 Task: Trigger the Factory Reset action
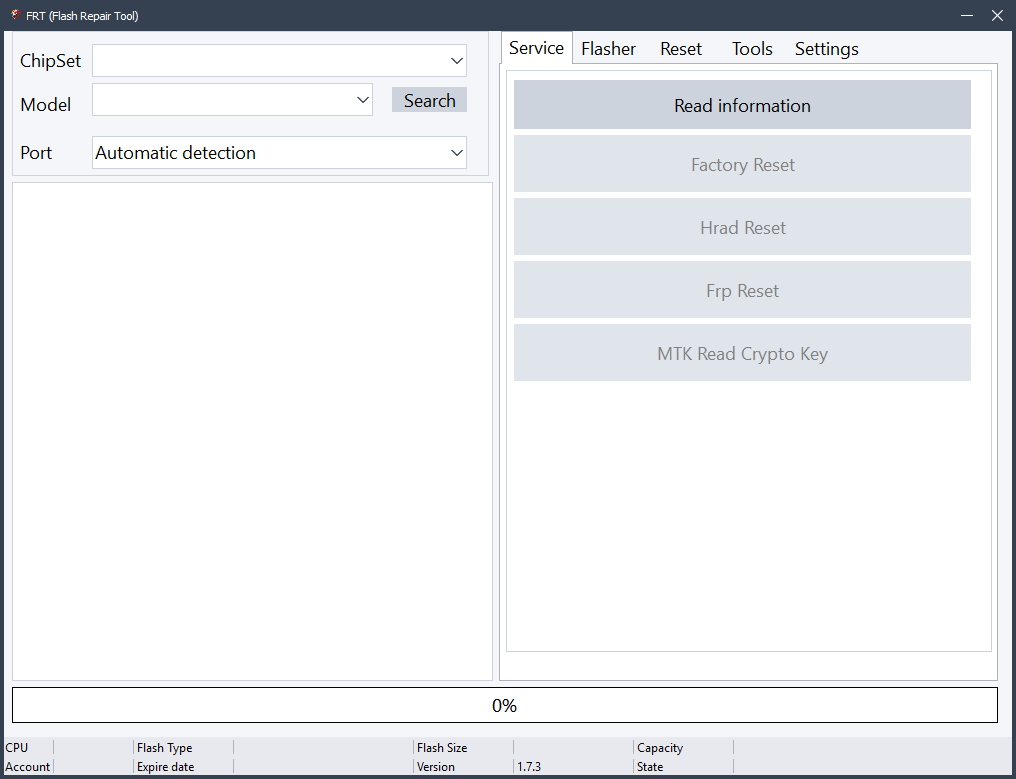click(x=742, y=163)
